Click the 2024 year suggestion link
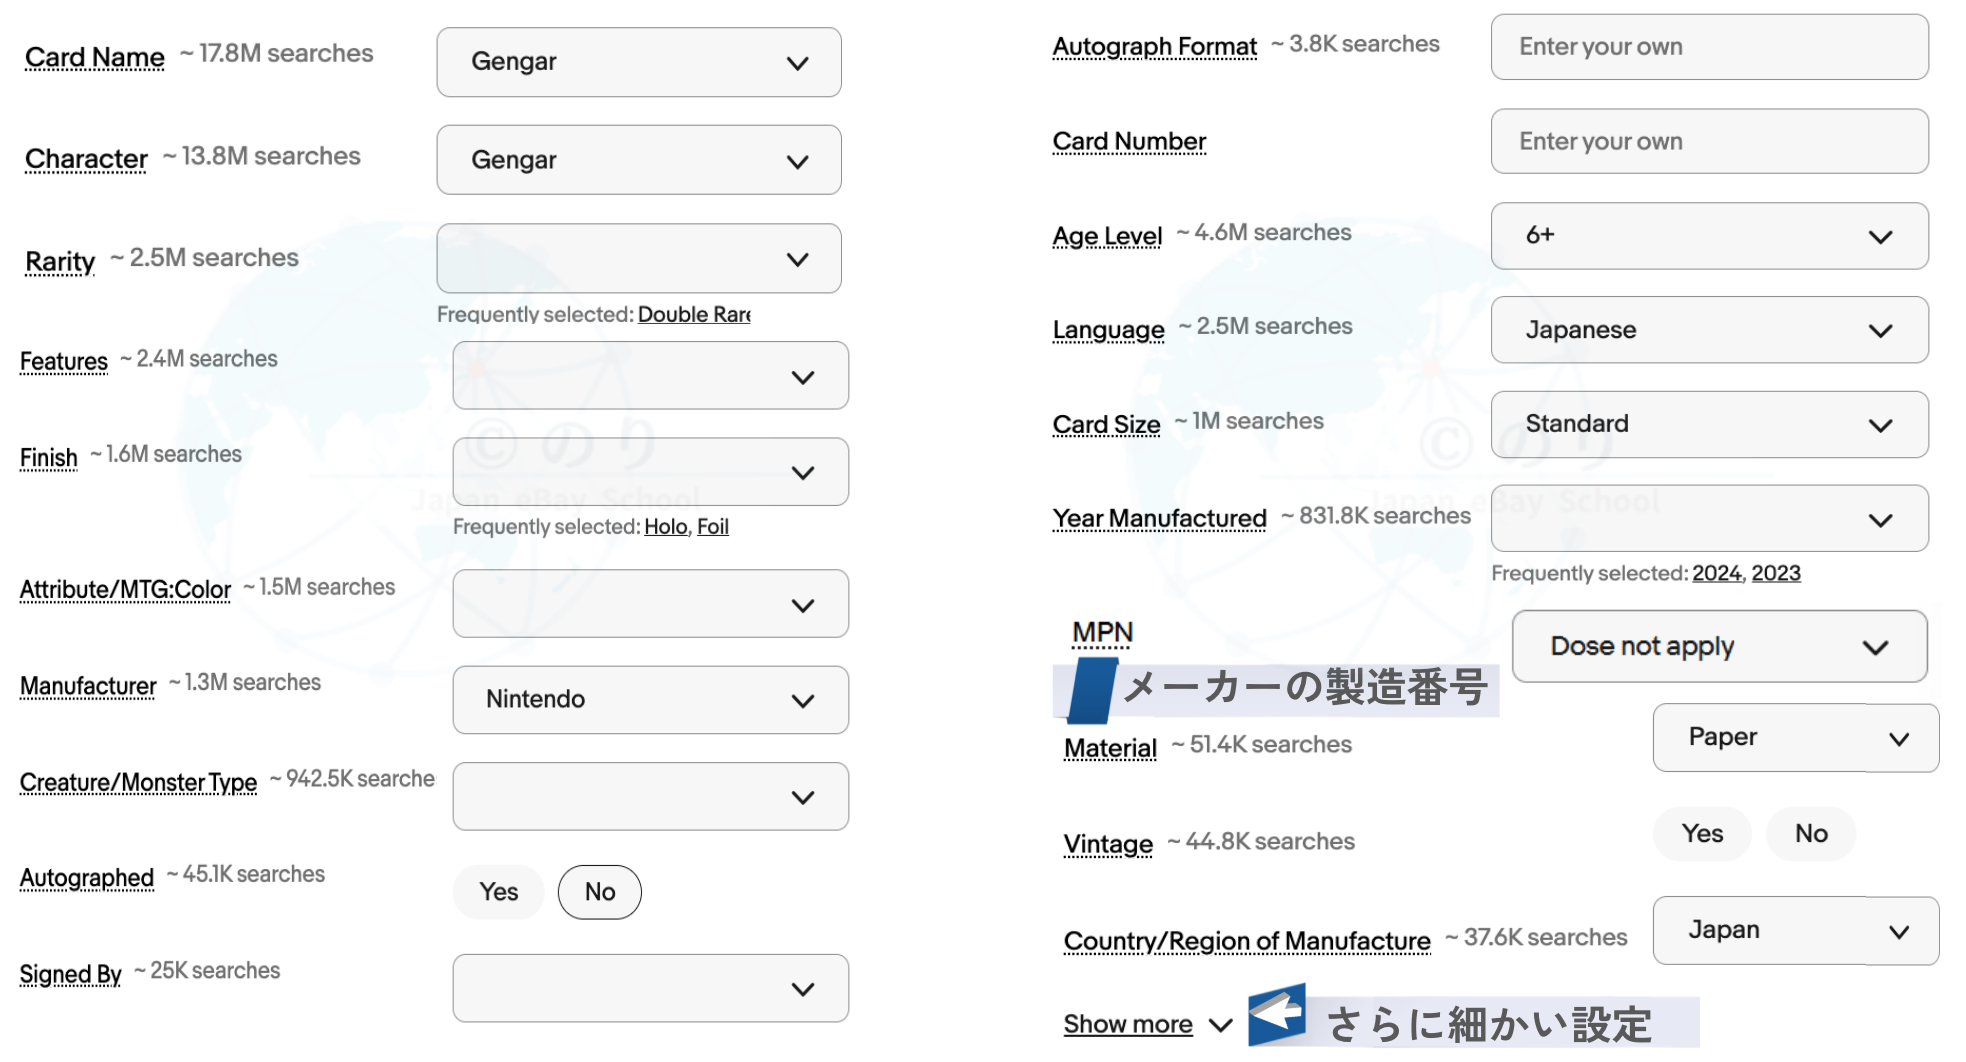 (1716, 574)
